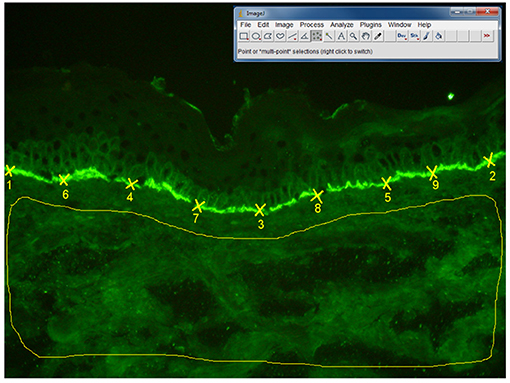Screen dimensions: 510x383
Task: Choose the Polygon selection tool
Action: click(268, 36)
